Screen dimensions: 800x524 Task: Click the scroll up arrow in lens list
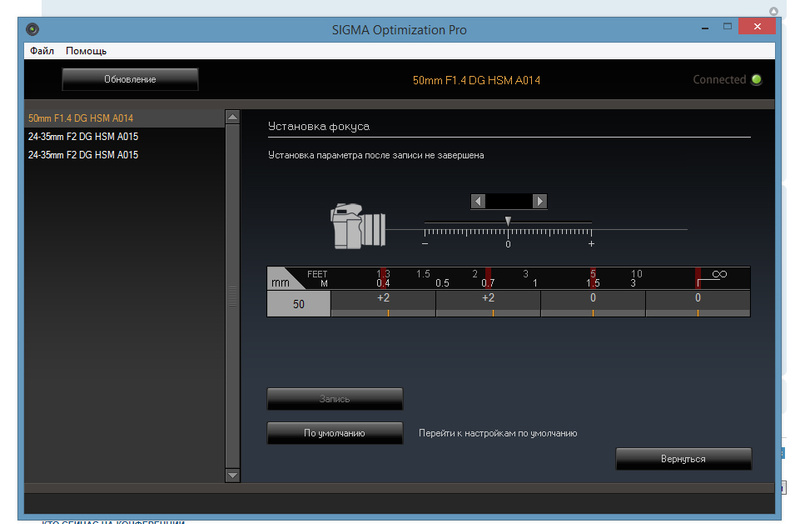233,117
